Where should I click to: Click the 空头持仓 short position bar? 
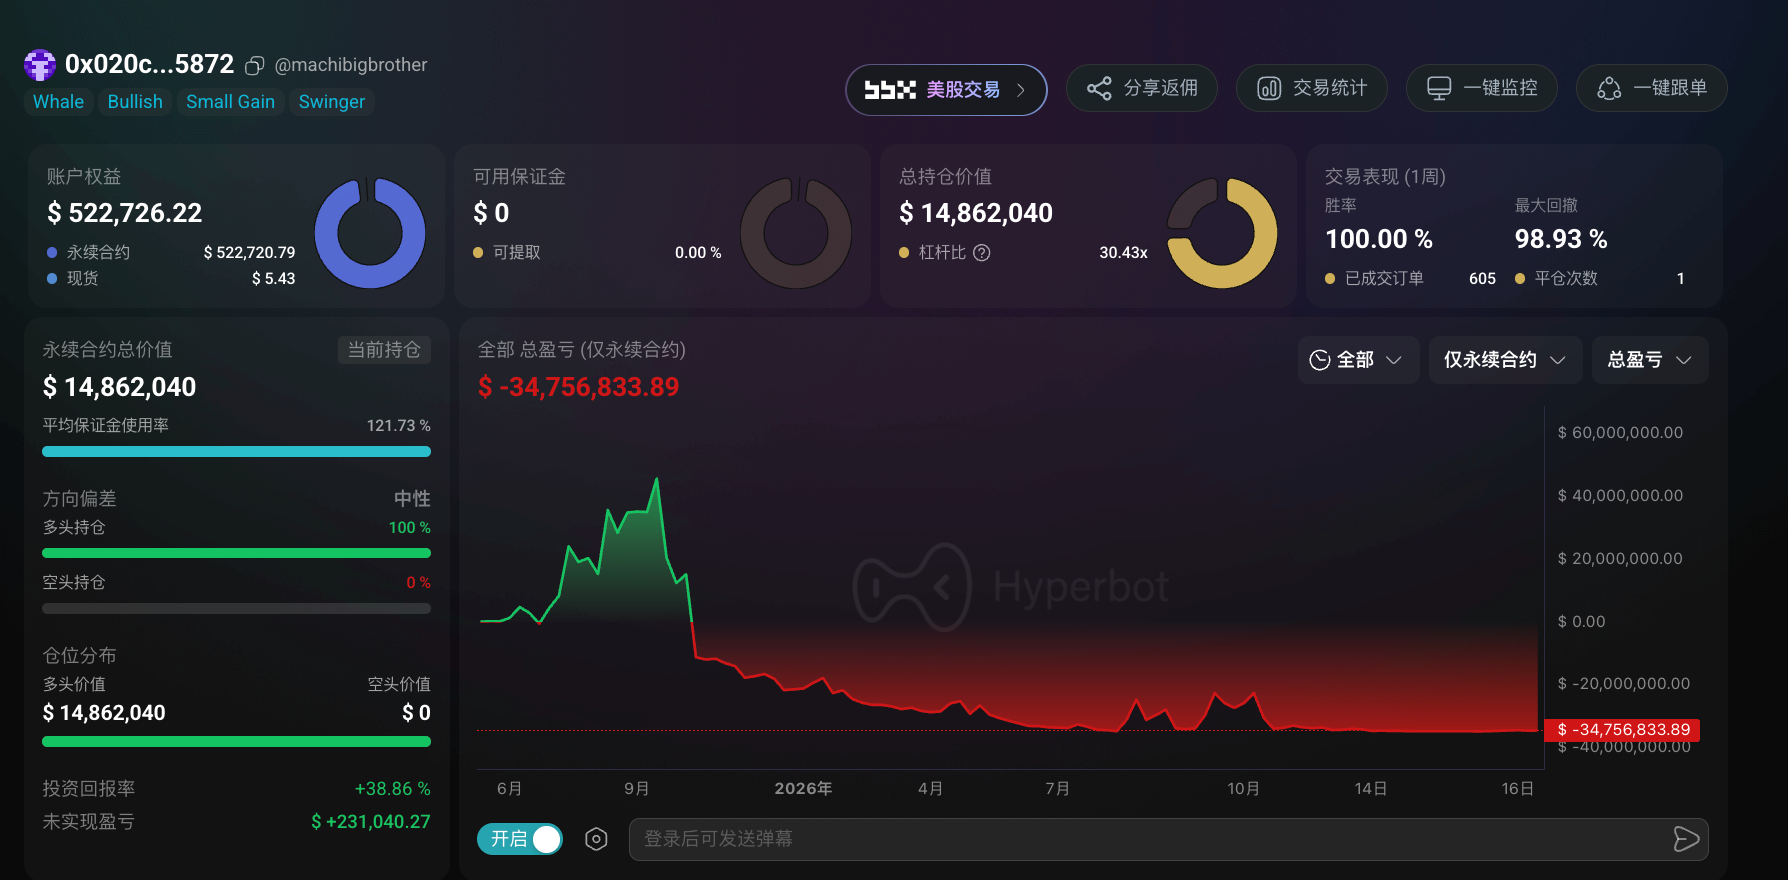[236, 608]
